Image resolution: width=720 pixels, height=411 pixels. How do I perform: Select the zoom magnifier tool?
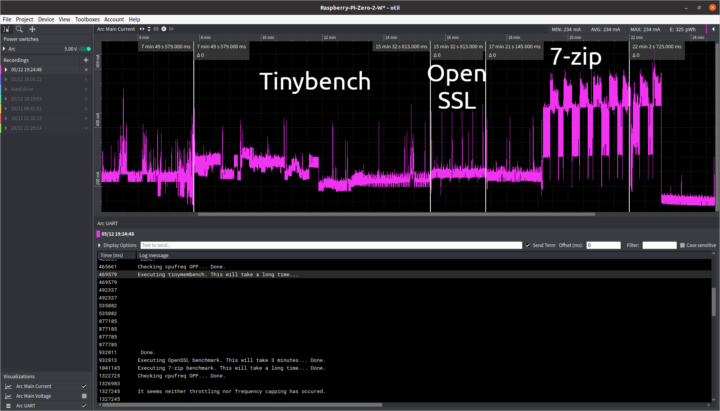point(19,29)
